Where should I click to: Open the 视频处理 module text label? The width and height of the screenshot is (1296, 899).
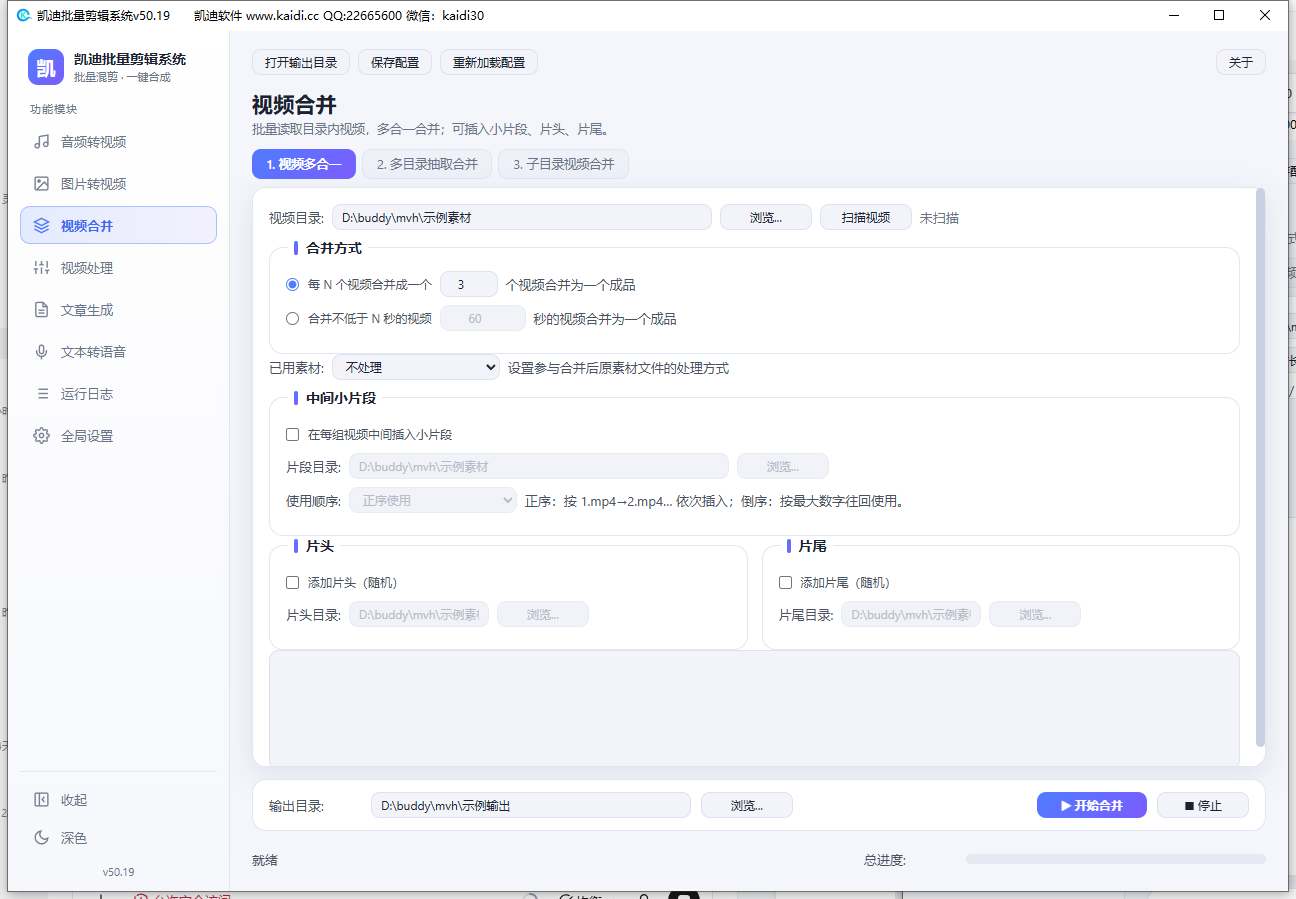[87, 268]
